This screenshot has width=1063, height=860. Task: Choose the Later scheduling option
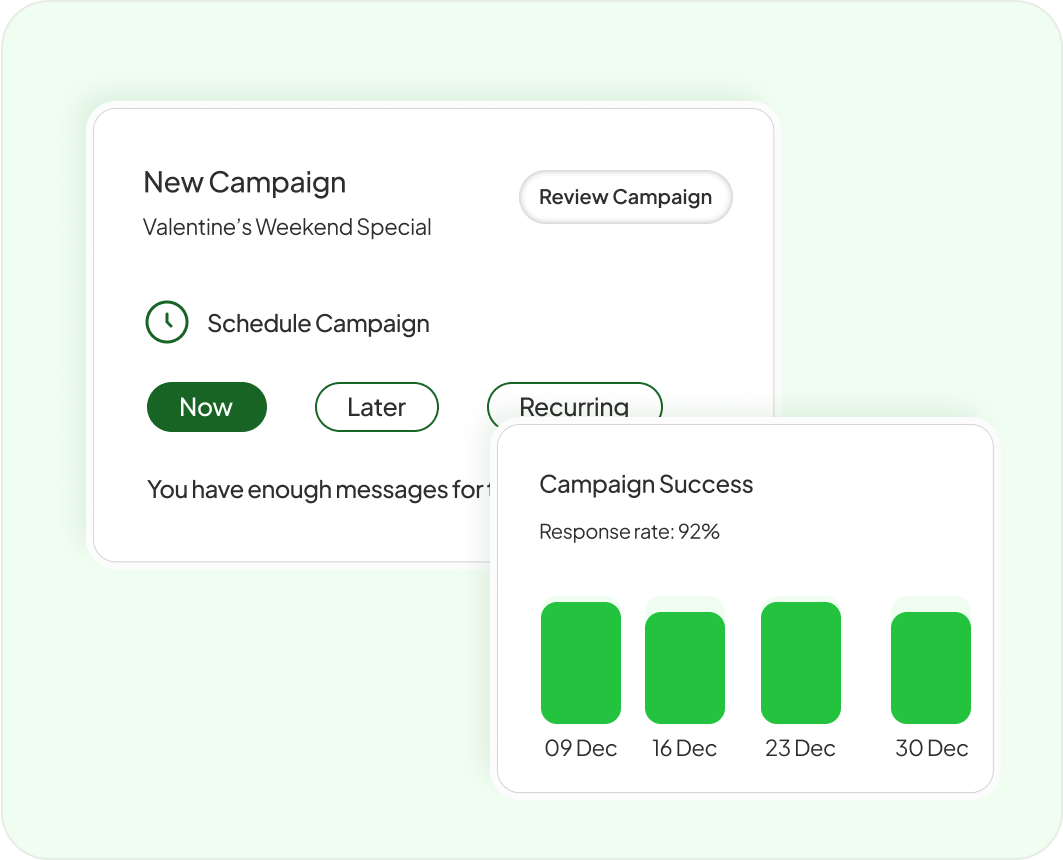377,407
